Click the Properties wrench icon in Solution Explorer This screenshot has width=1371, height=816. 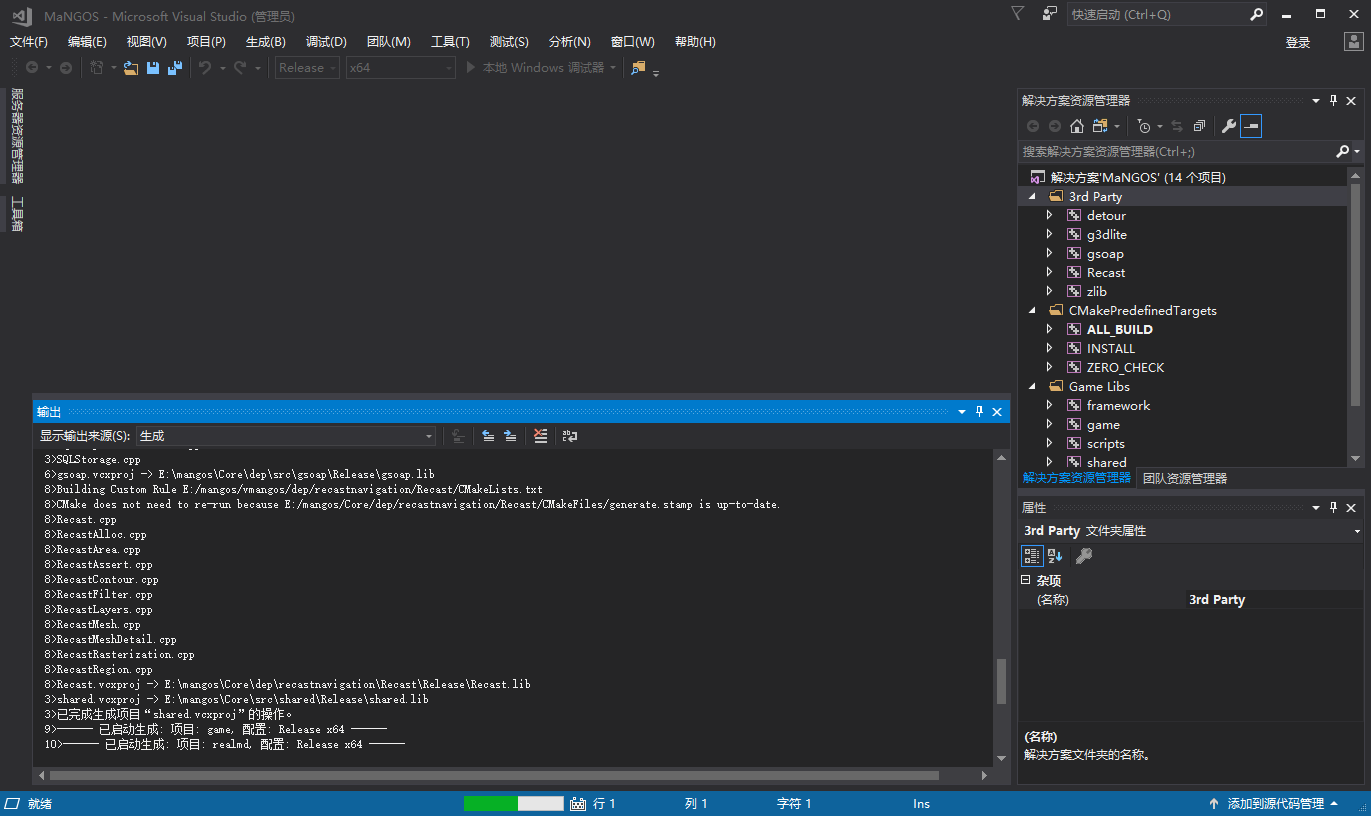pos(1229,126)
